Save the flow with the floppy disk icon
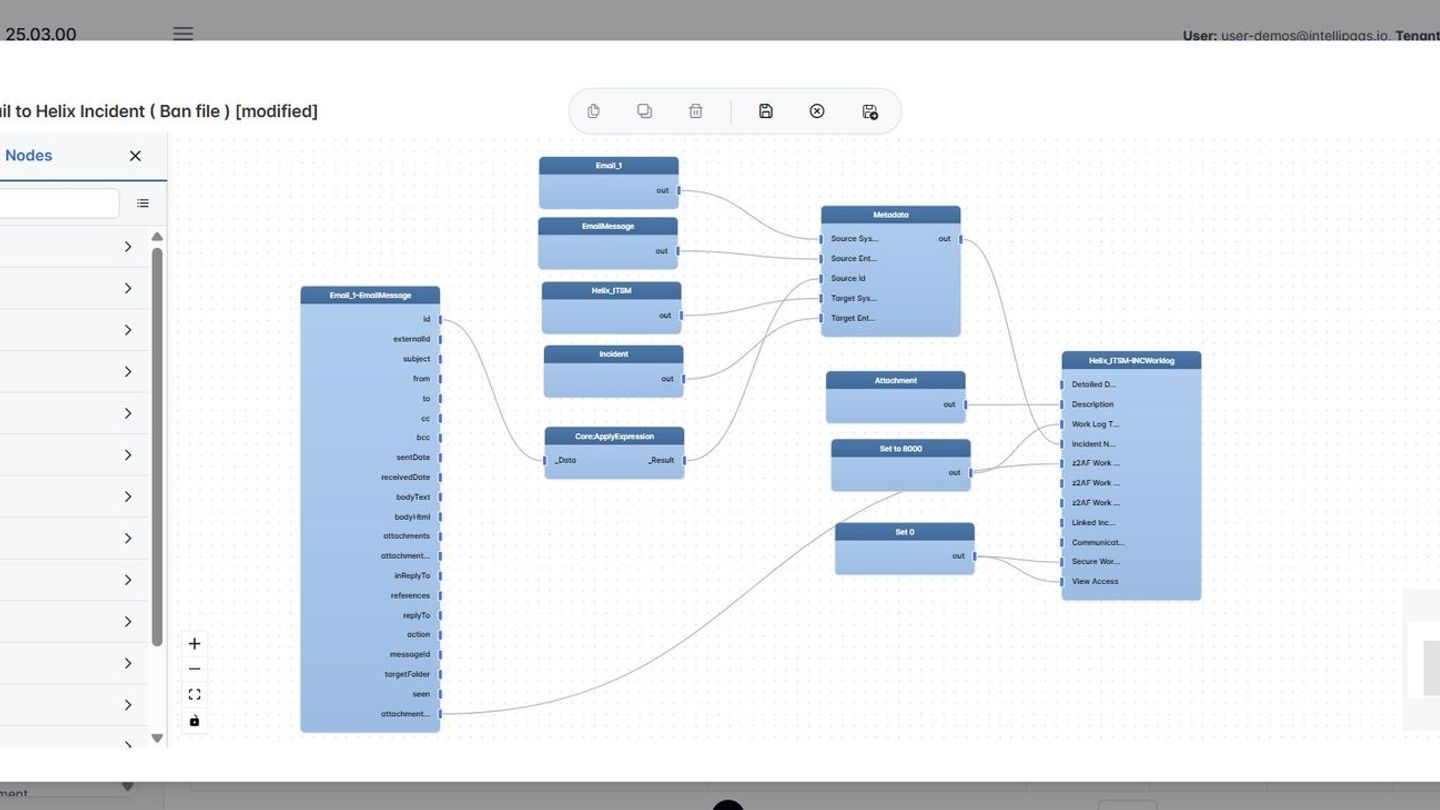This screenshot has width=1440, height=810. click(x=766, y=111)
